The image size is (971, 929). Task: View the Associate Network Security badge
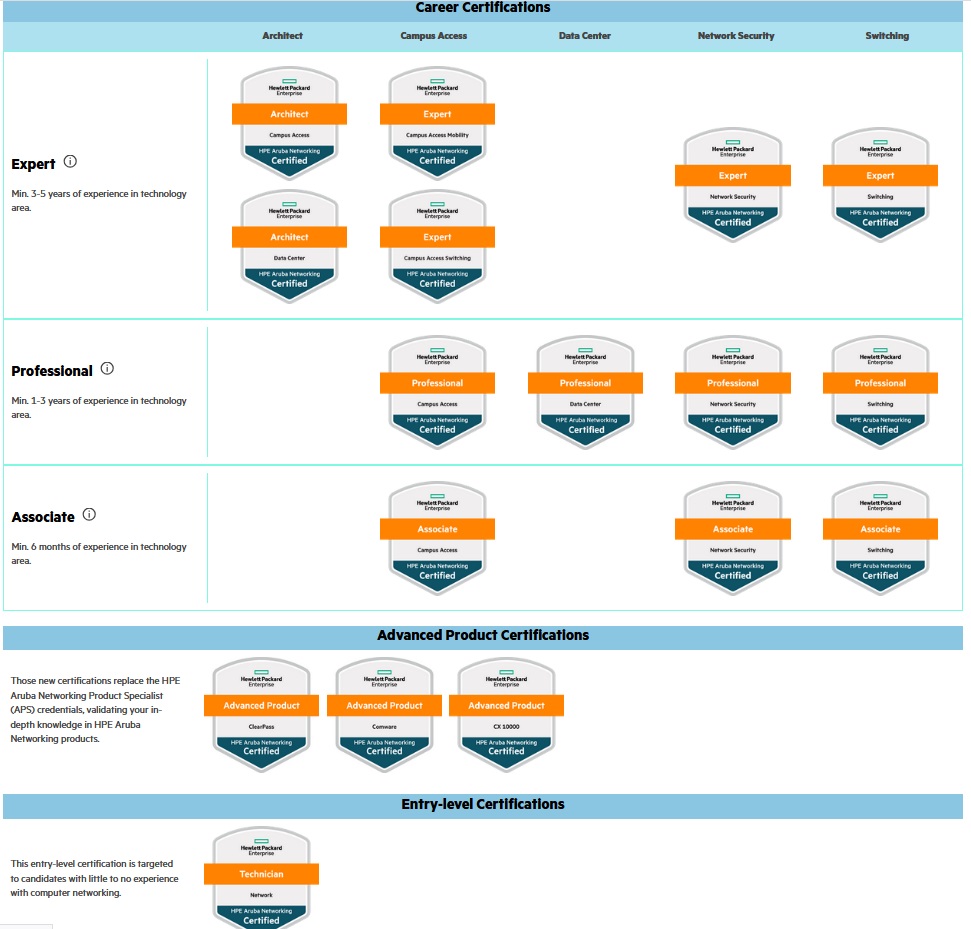click(x=733, y=539)
